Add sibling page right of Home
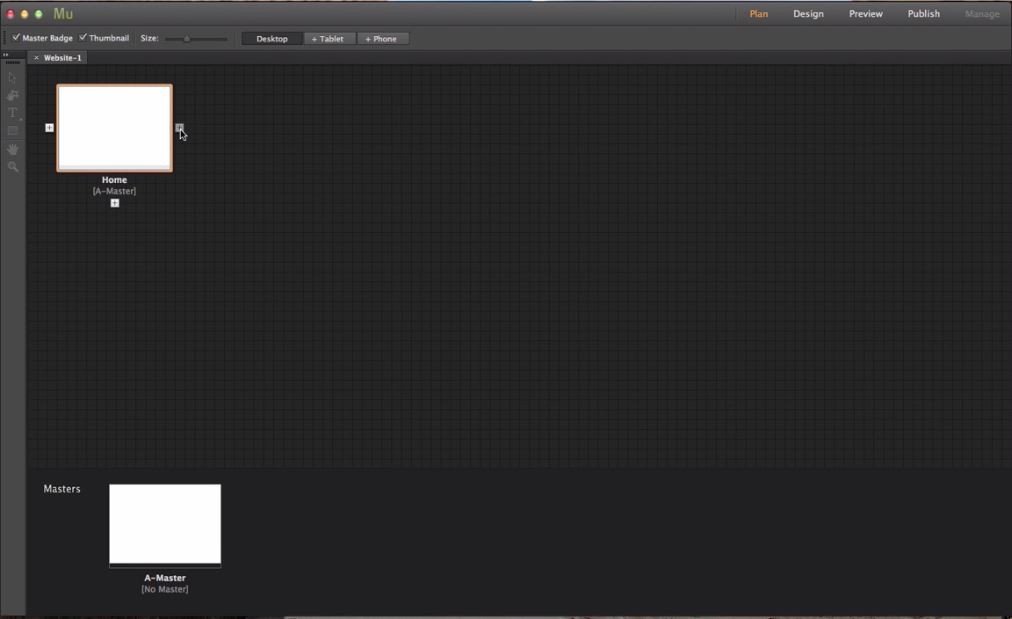The height and width of the screenshot is (619, 1012). 179,127
